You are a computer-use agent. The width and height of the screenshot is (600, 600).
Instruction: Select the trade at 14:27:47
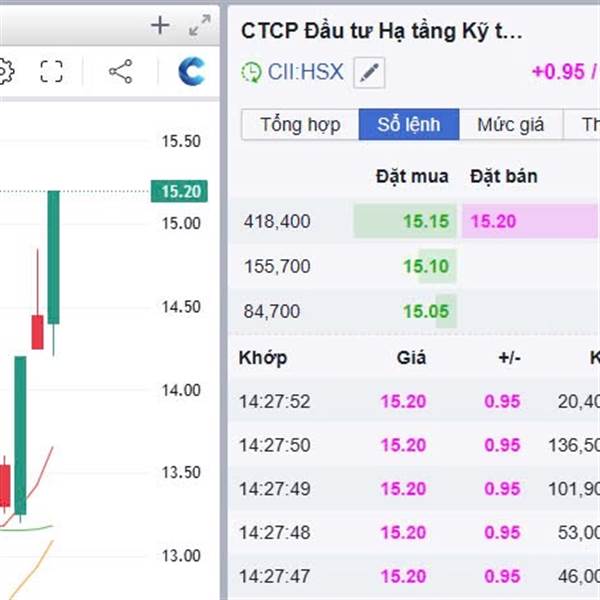pos(414,576)
